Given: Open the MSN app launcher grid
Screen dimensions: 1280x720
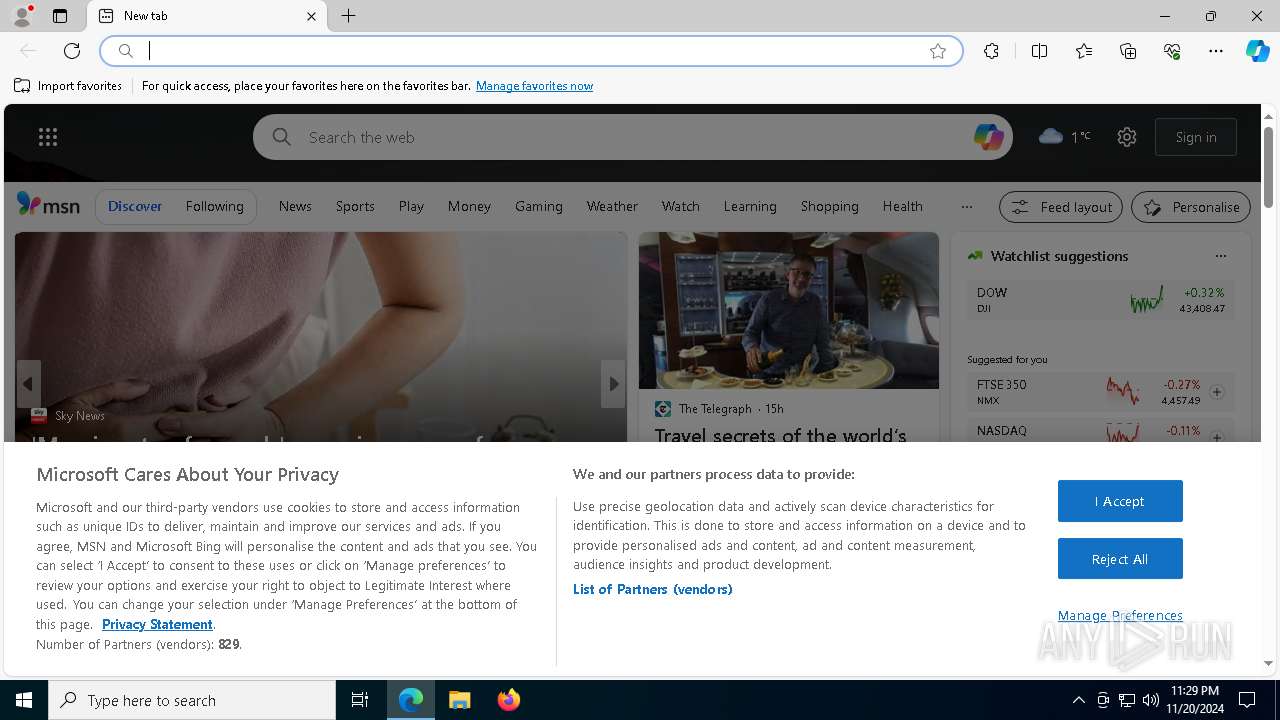Looking at the screenshot, I should [x=48, y=137].
